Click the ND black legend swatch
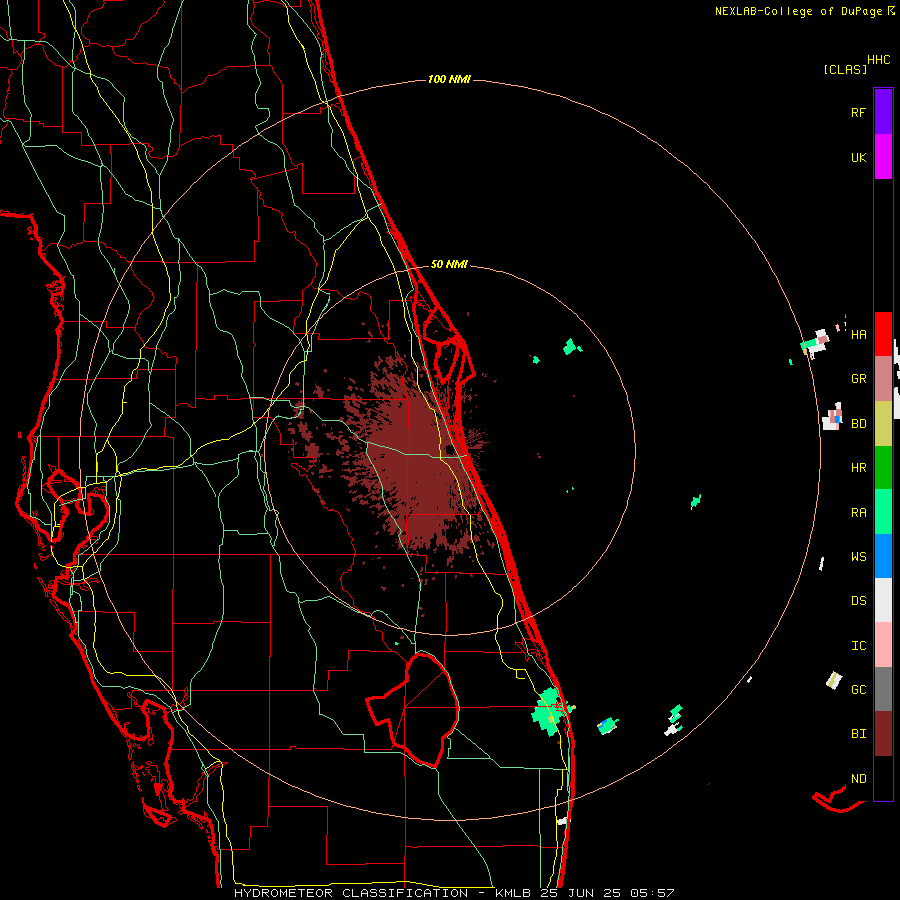The height and width of the screenshot is (900, 900). point(883,778)
